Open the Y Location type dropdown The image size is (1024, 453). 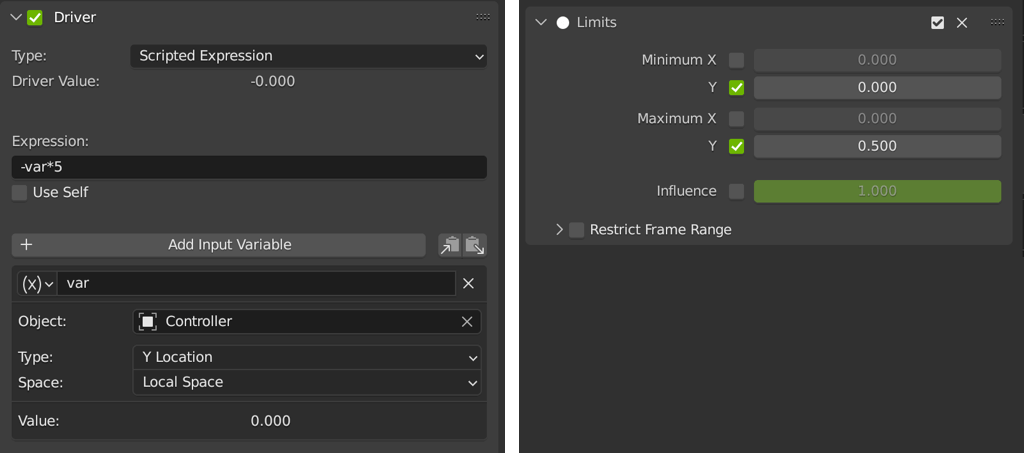pyautogui.click(x=306, y=357)
